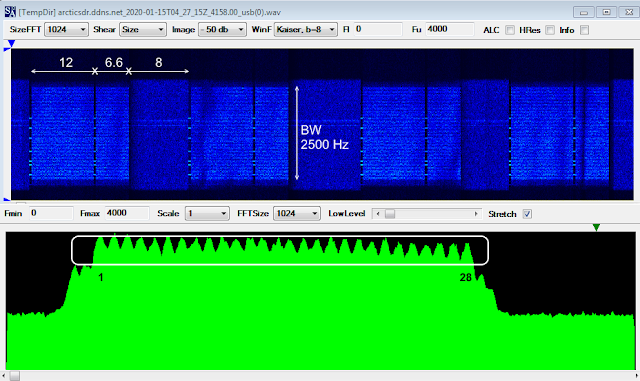Click the blue triangle marker above spectrogram
Image resolution: width=640 pixels, height=381 pixels.
(x=11, y=44)
